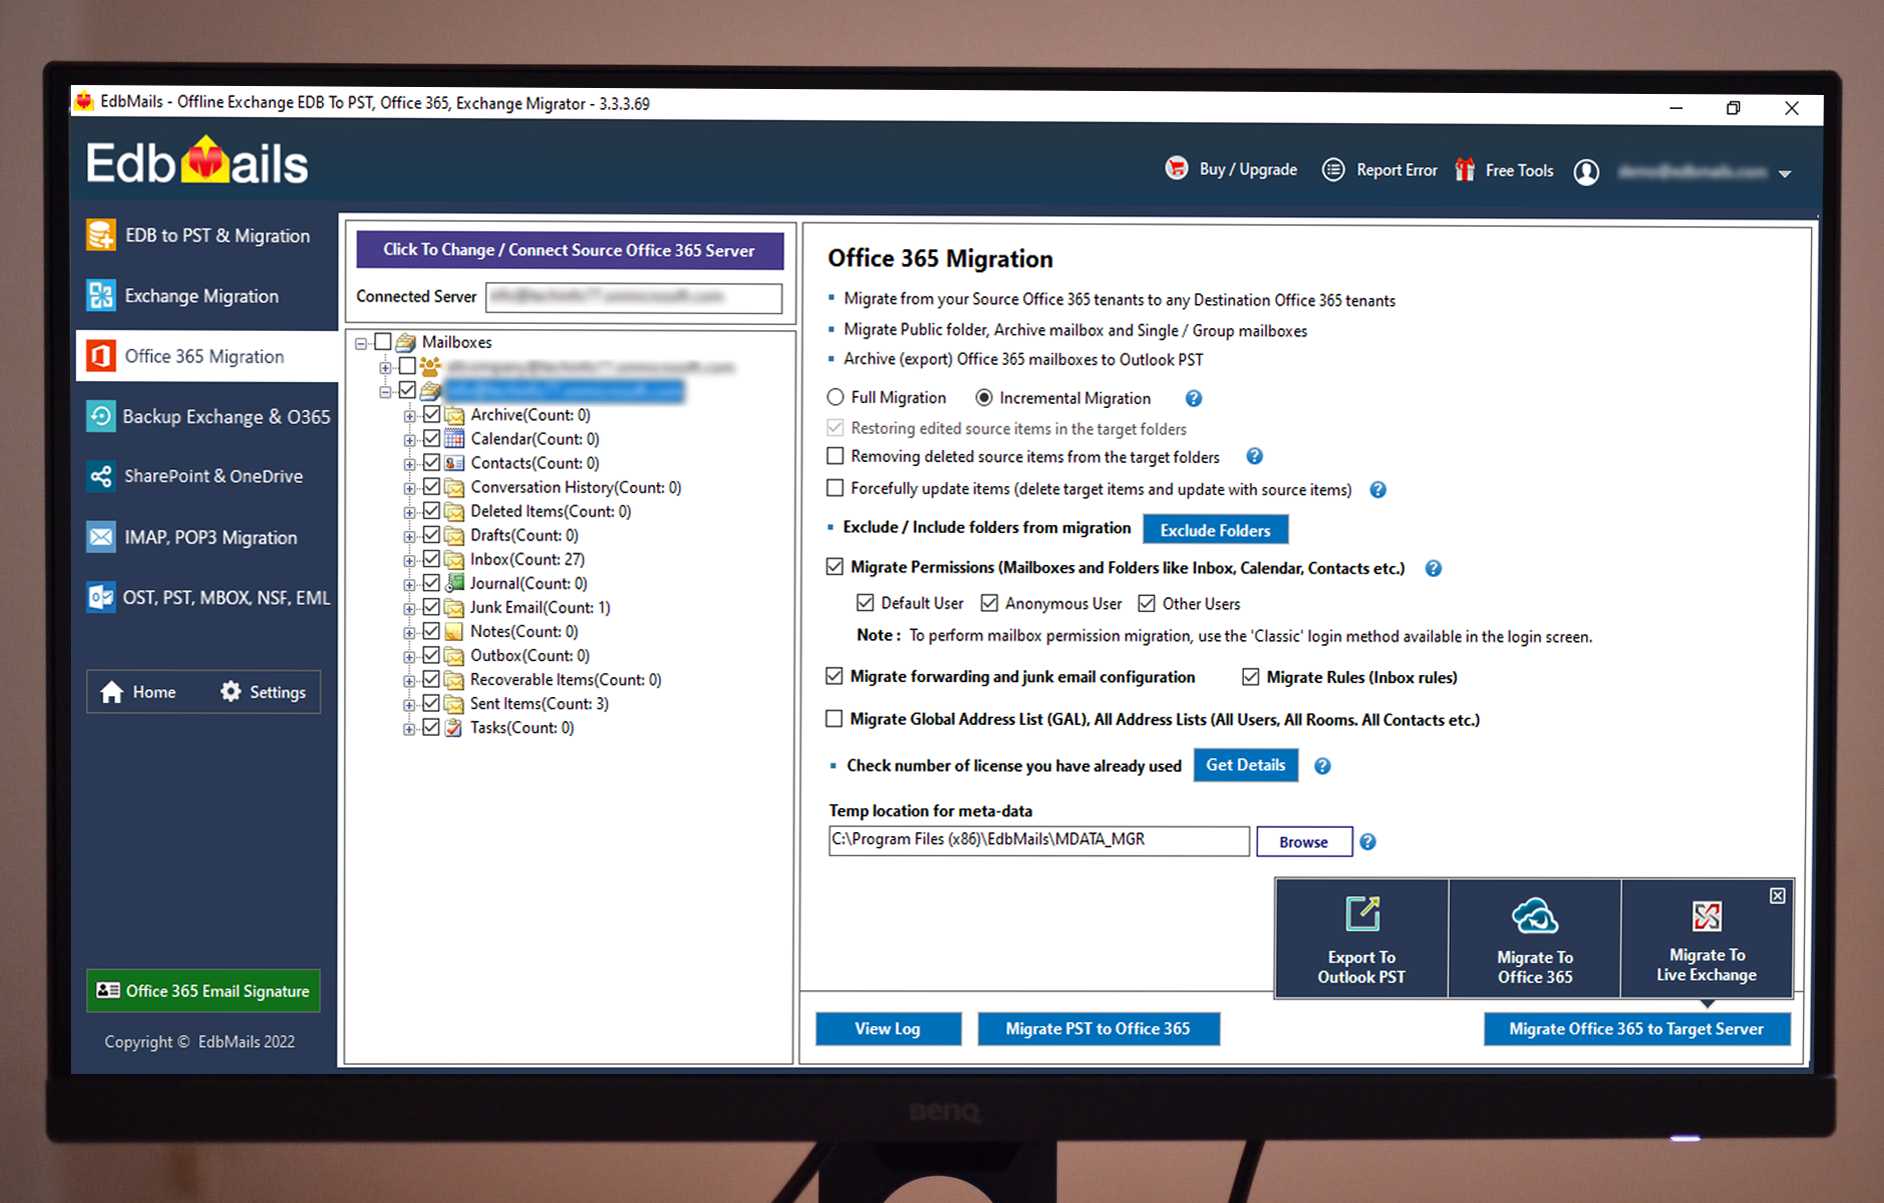Toggle Other Users checkbox
The height and width of the screenshot is (1203, 1884).
tap(1147, 603)
